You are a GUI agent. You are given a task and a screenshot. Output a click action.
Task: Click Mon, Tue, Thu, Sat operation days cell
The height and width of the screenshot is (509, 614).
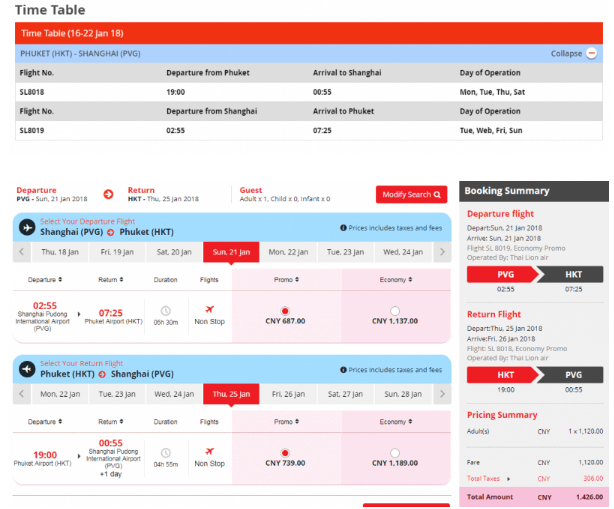coord(492,92)
